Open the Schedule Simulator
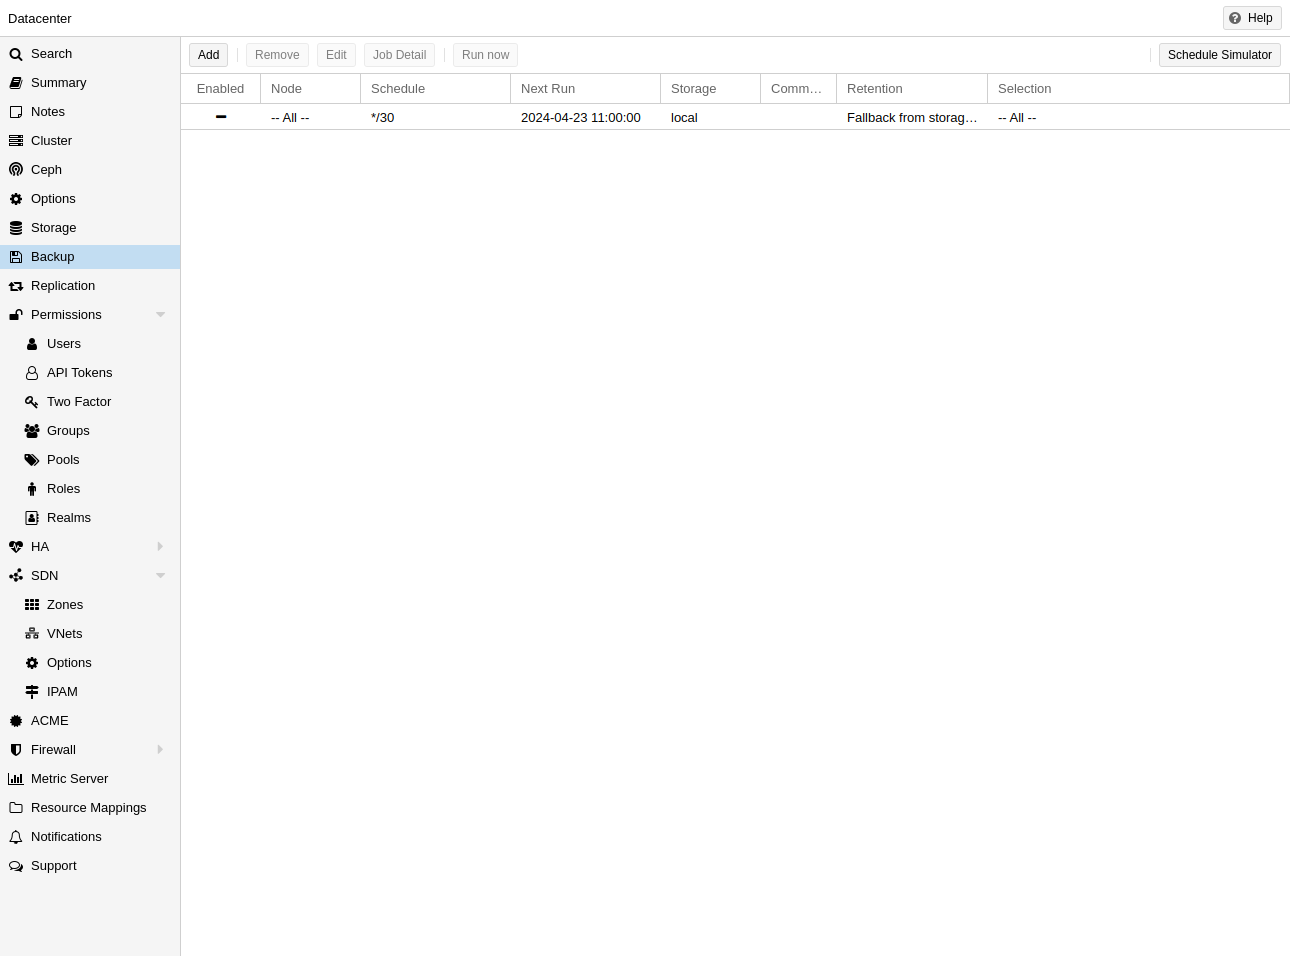 point(1219,55)
